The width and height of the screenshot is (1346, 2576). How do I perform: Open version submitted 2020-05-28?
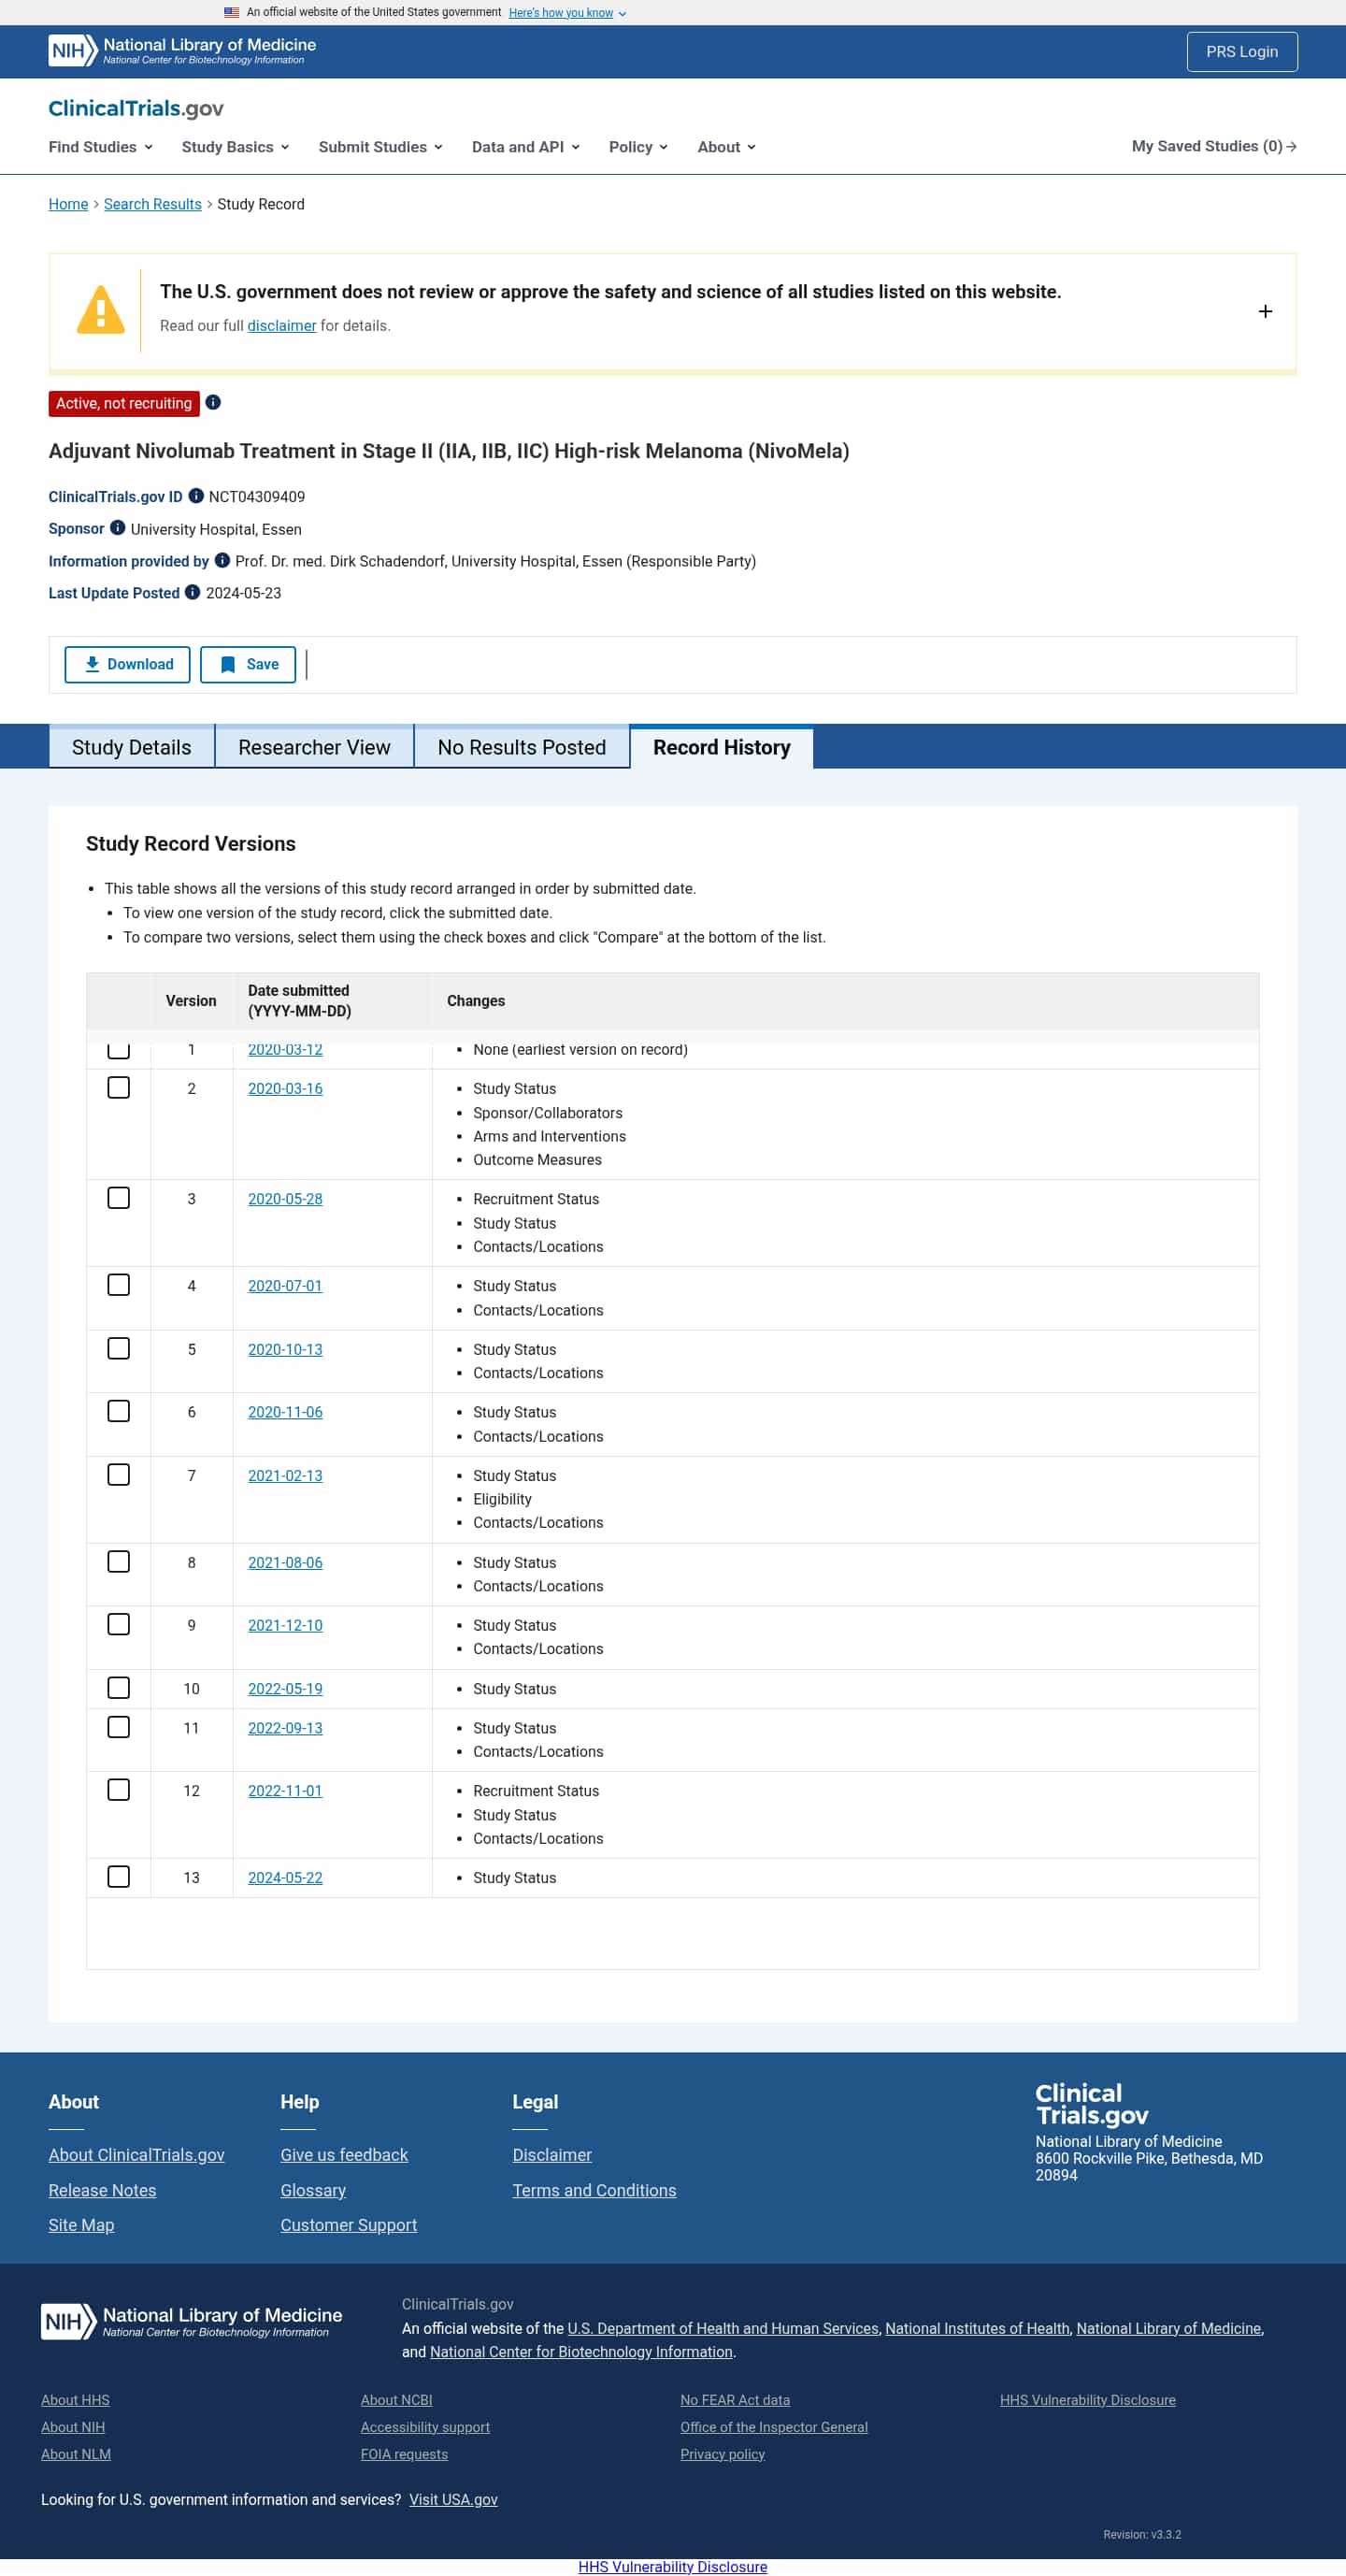click(285, 1198)
